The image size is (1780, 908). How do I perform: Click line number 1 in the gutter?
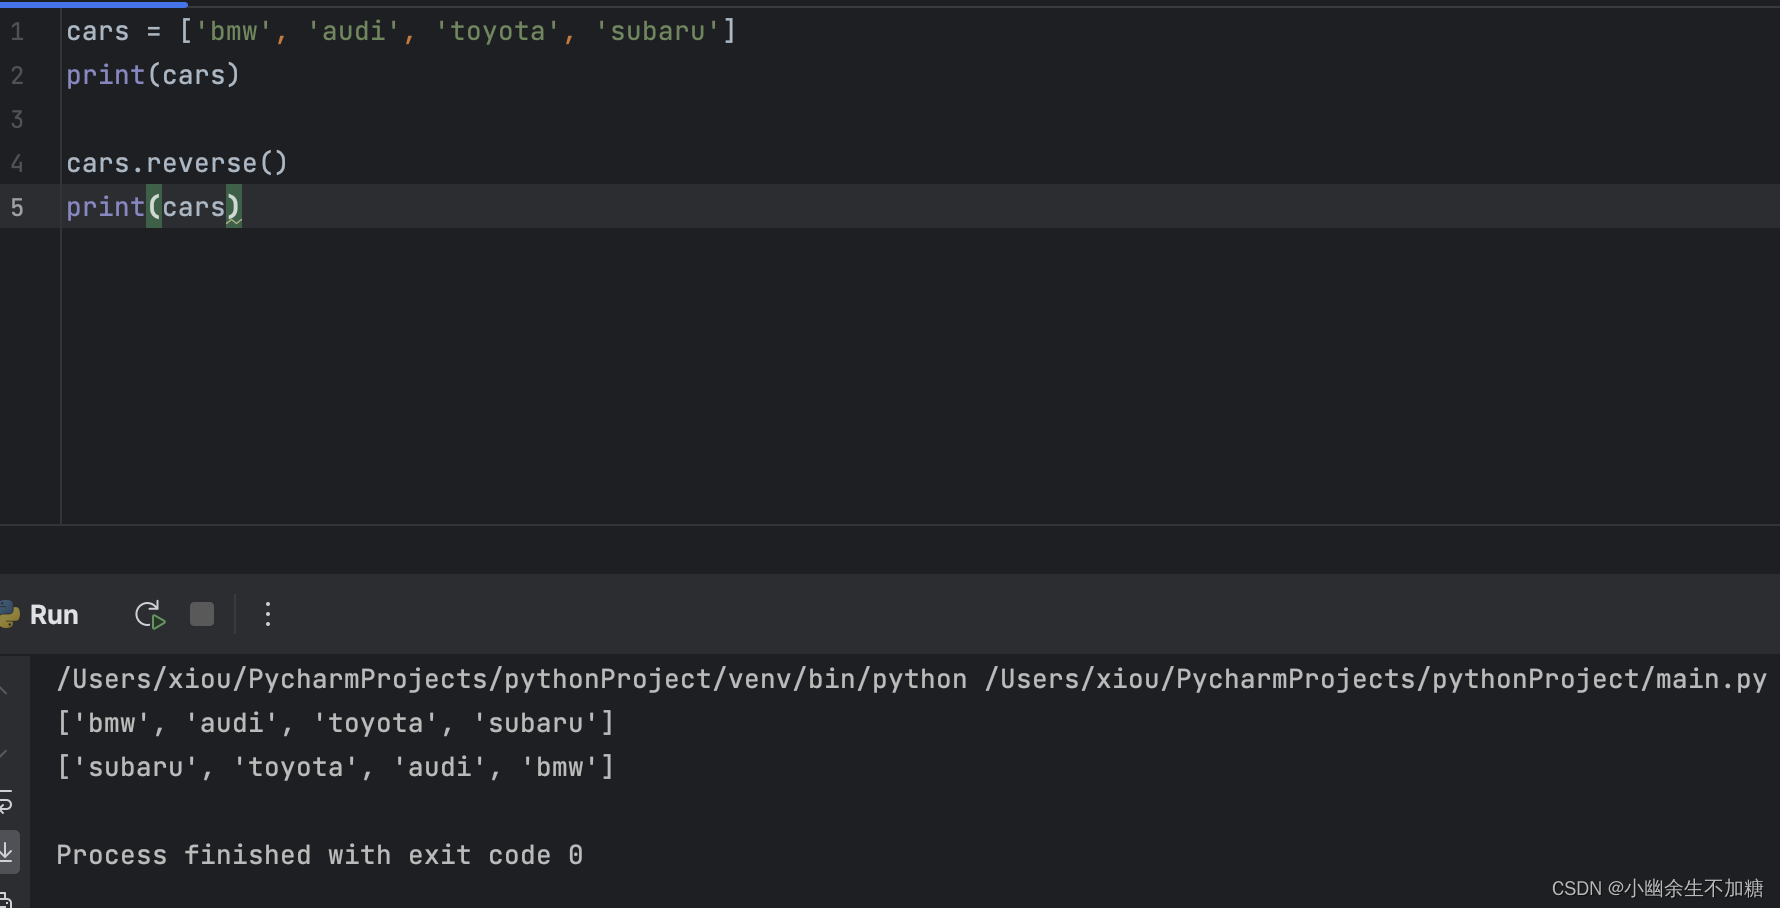coord(17,32)
